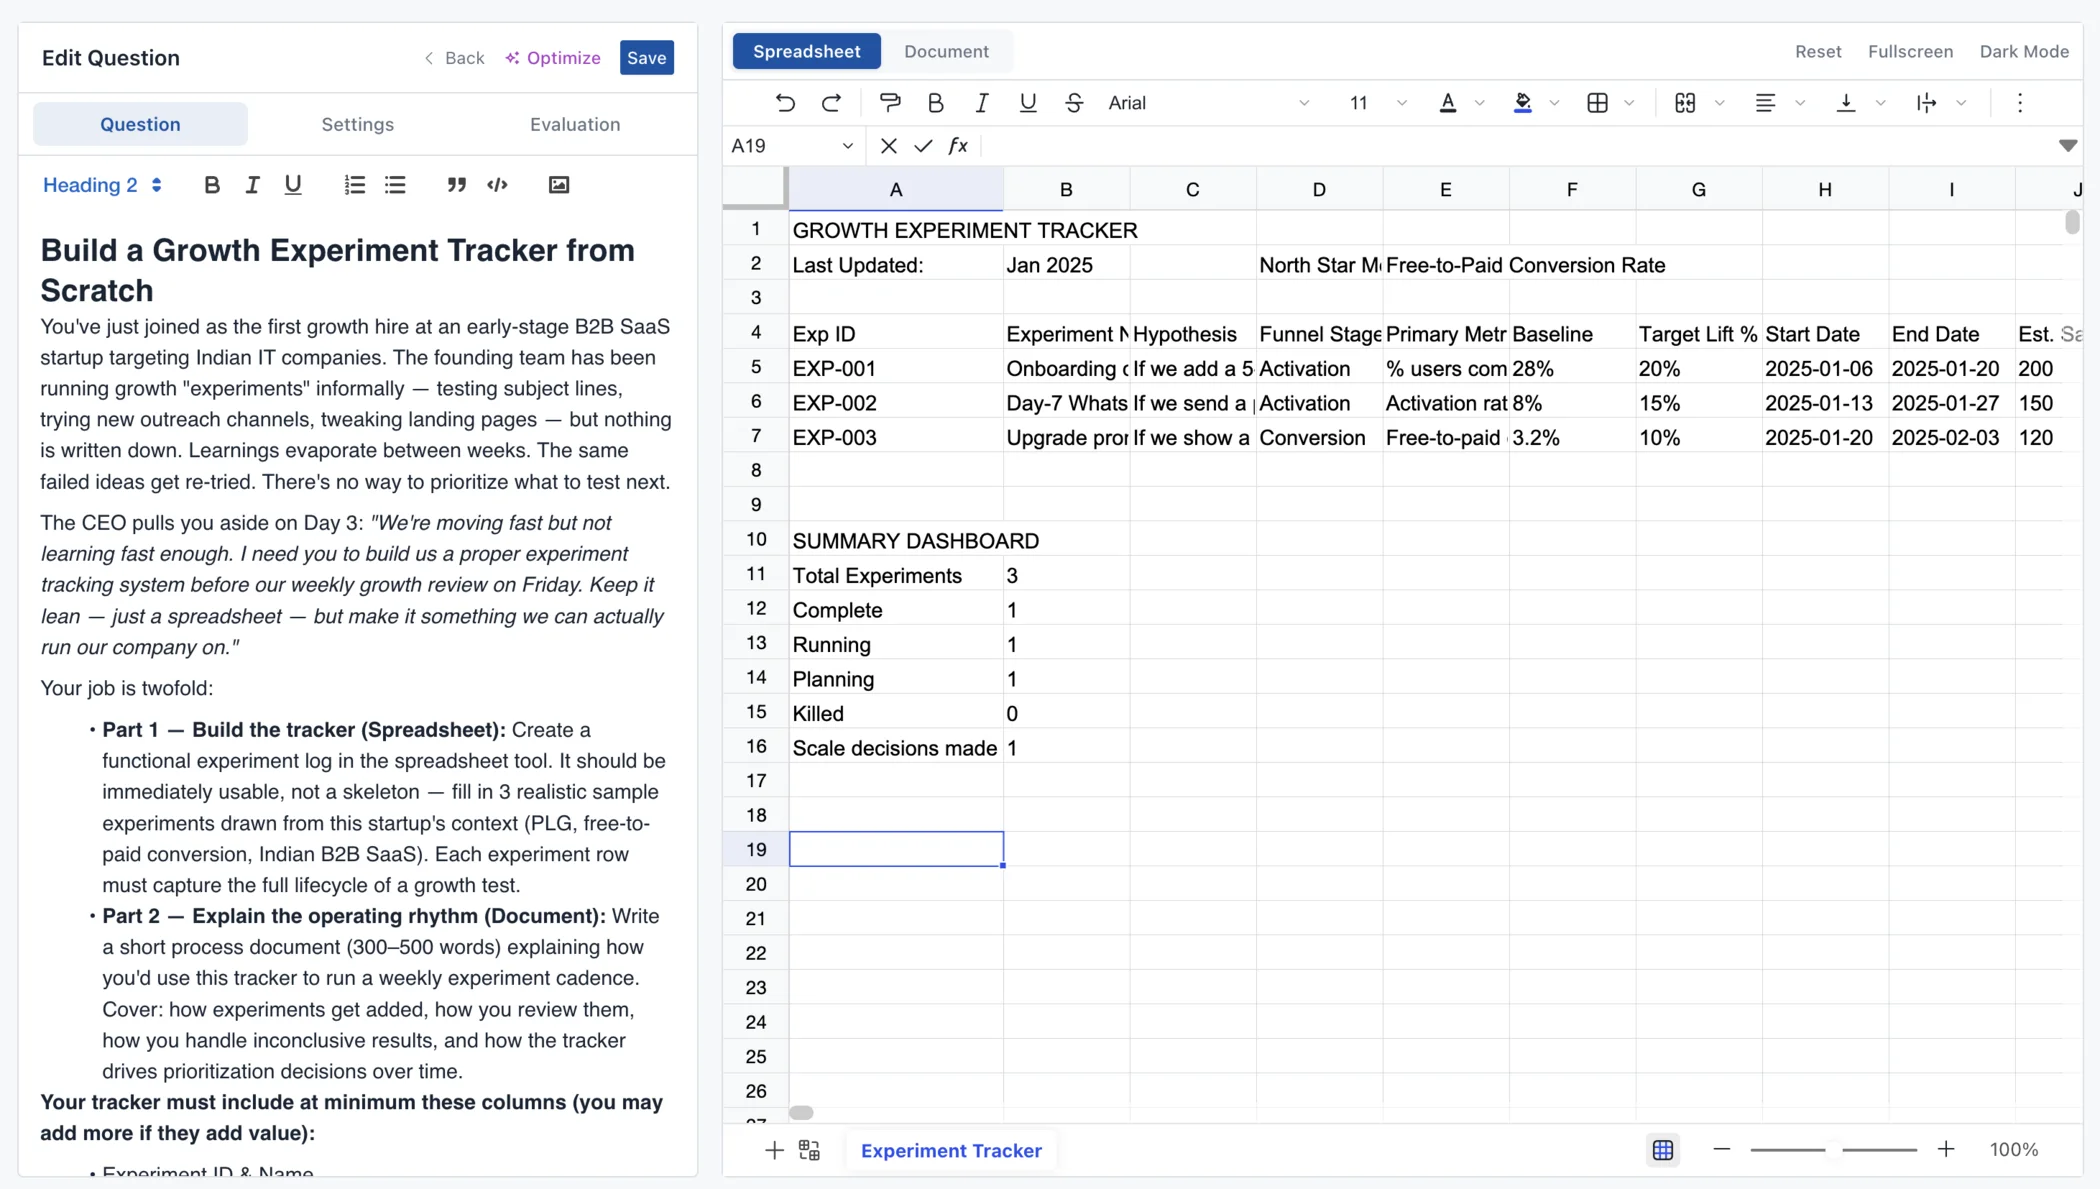Toggle underline in question editor
Screen dimensions: 2100x1189
(x=292, y=185)
